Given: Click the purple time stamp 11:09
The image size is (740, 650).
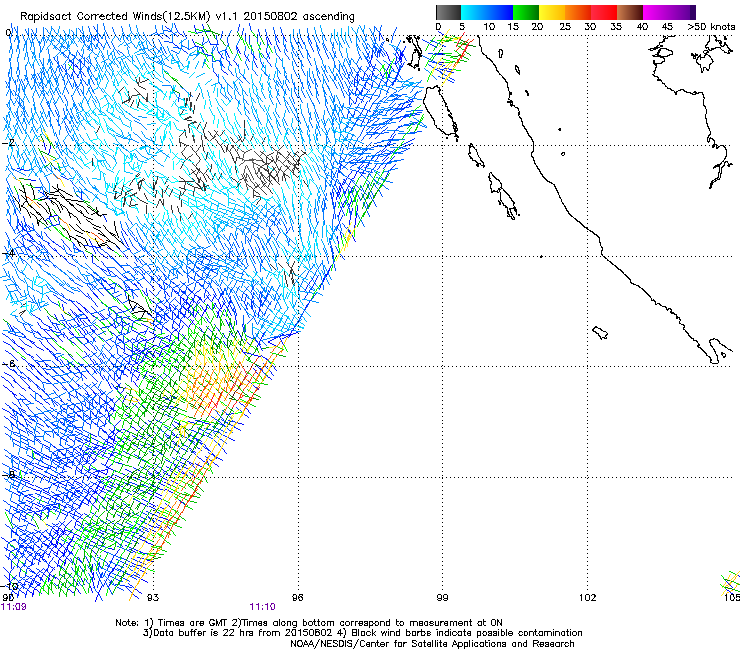Looking at the screenshot, I should coord(14,607).
